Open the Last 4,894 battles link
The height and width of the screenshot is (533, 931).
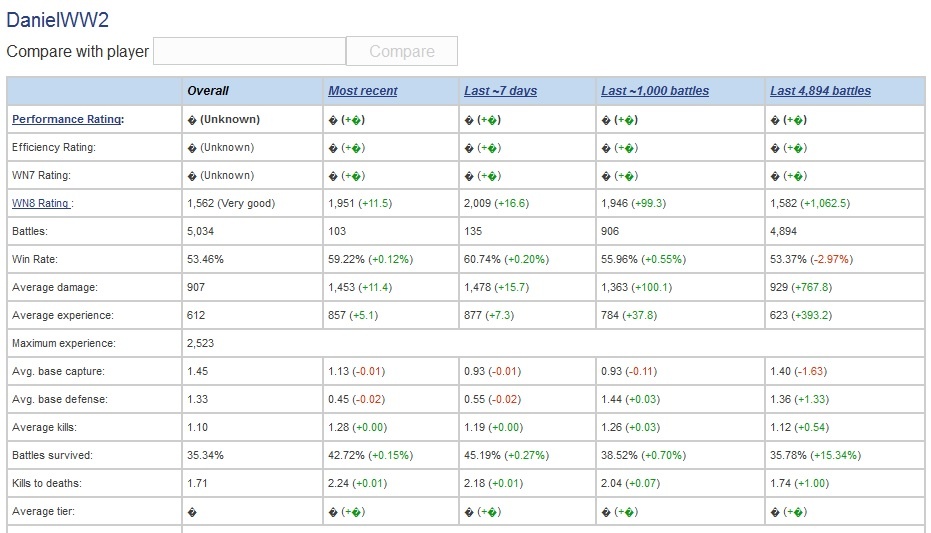820,91
